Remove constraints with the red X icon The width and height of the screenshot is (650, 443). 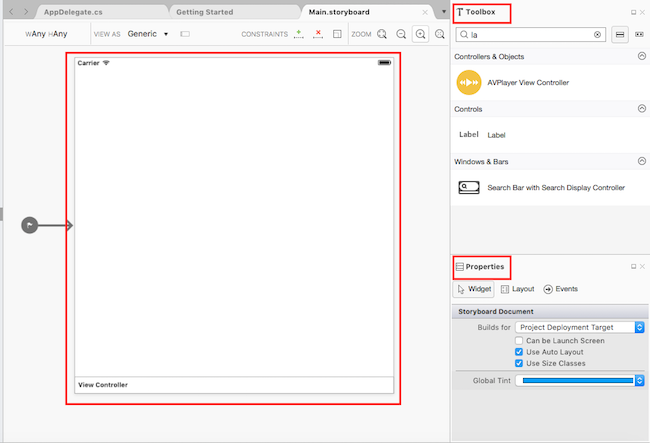pyautogui.click(x=318, y=34)
